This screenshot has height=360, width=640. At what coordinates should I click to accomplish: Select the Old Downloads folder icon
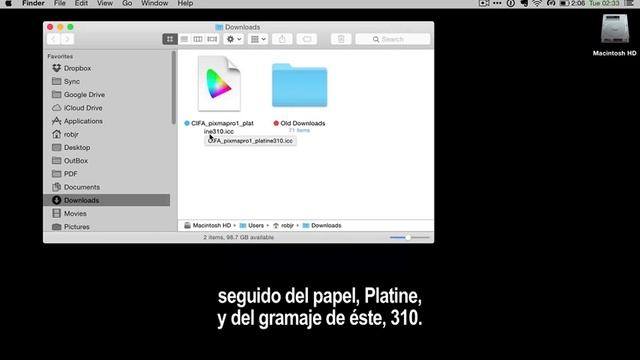[300, 85]
